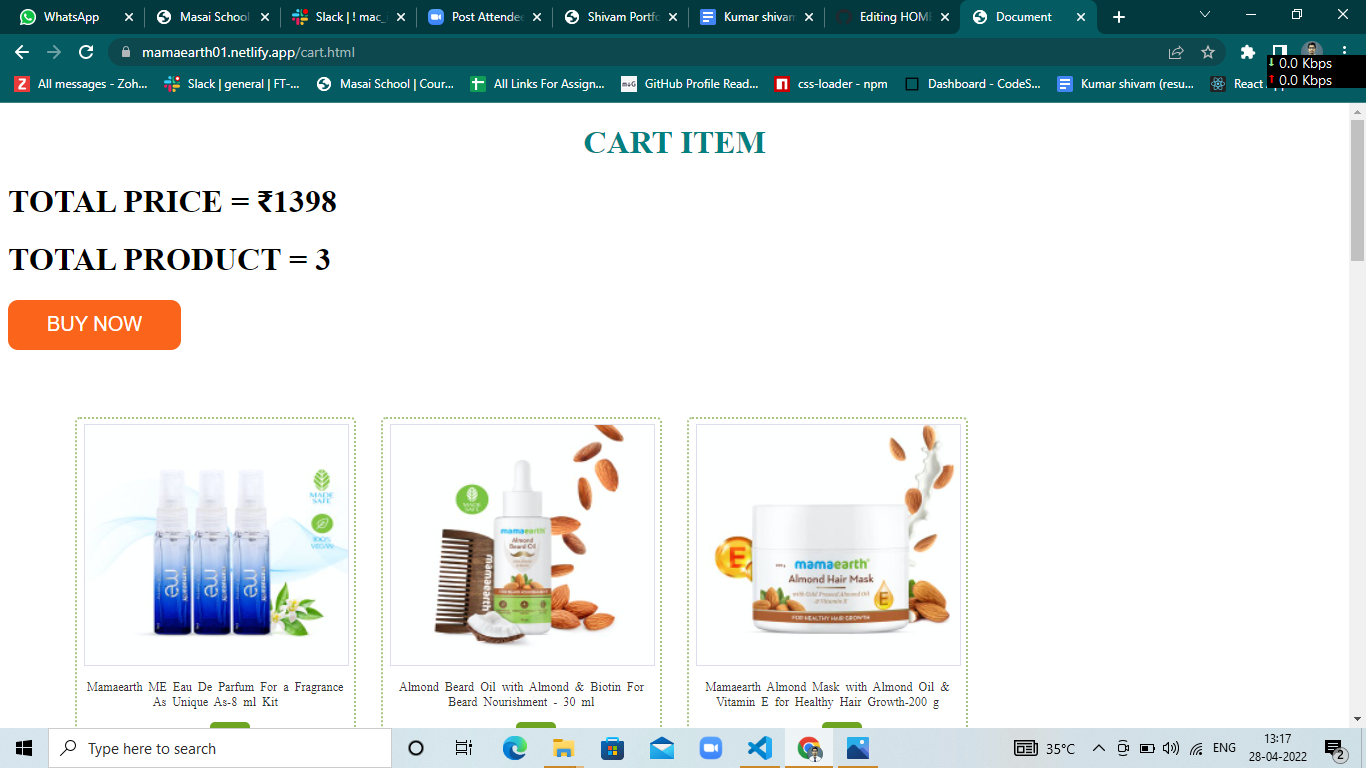Open Microsoft Store from the taskbar
1366x768 pixels.
pyautogui.click(x=612, y=748)
